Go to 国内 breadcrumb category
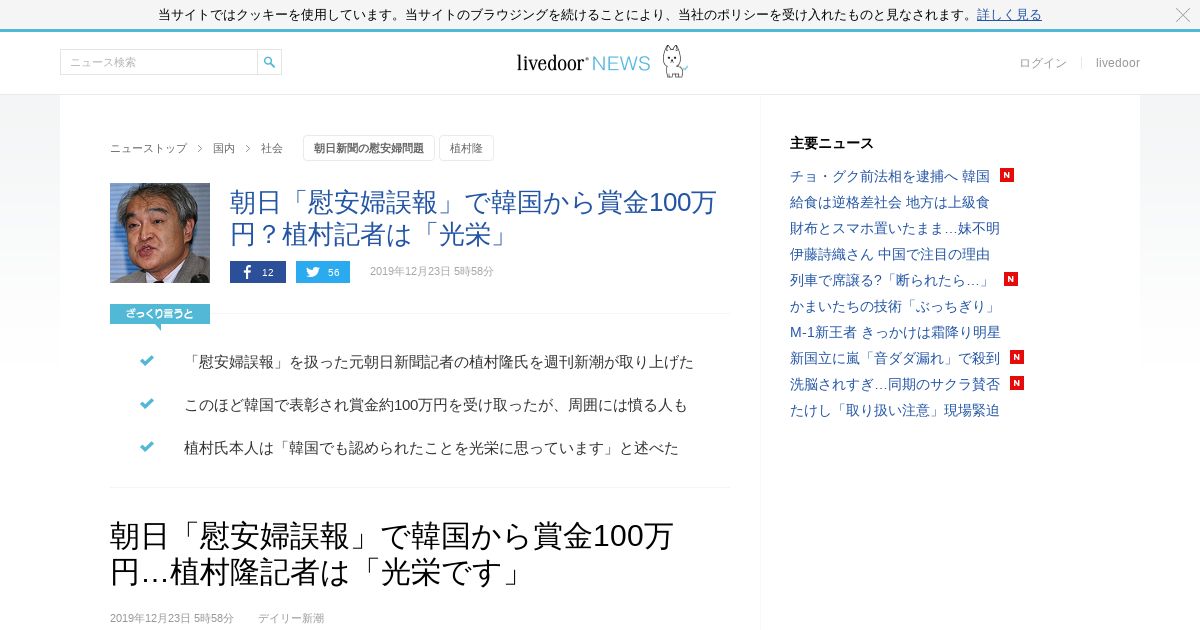 click(224, 148)
